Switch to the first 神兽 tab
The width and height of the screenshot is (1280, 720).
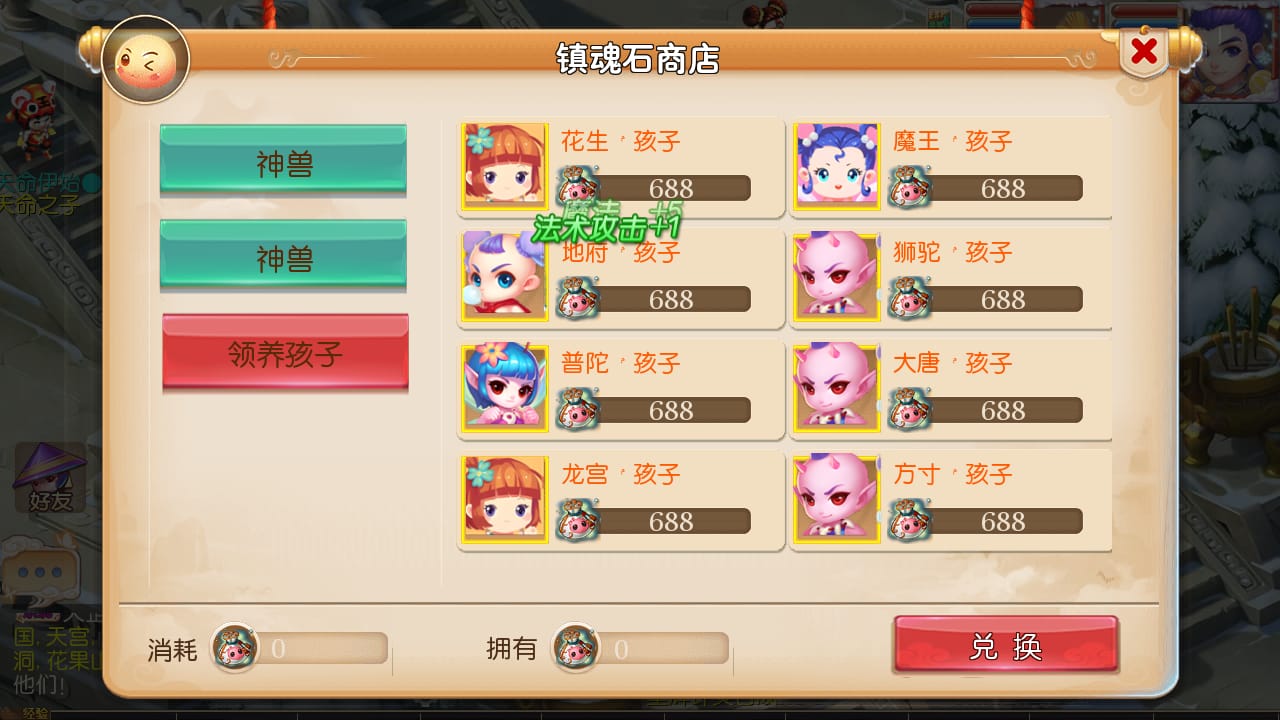(283, 160)
